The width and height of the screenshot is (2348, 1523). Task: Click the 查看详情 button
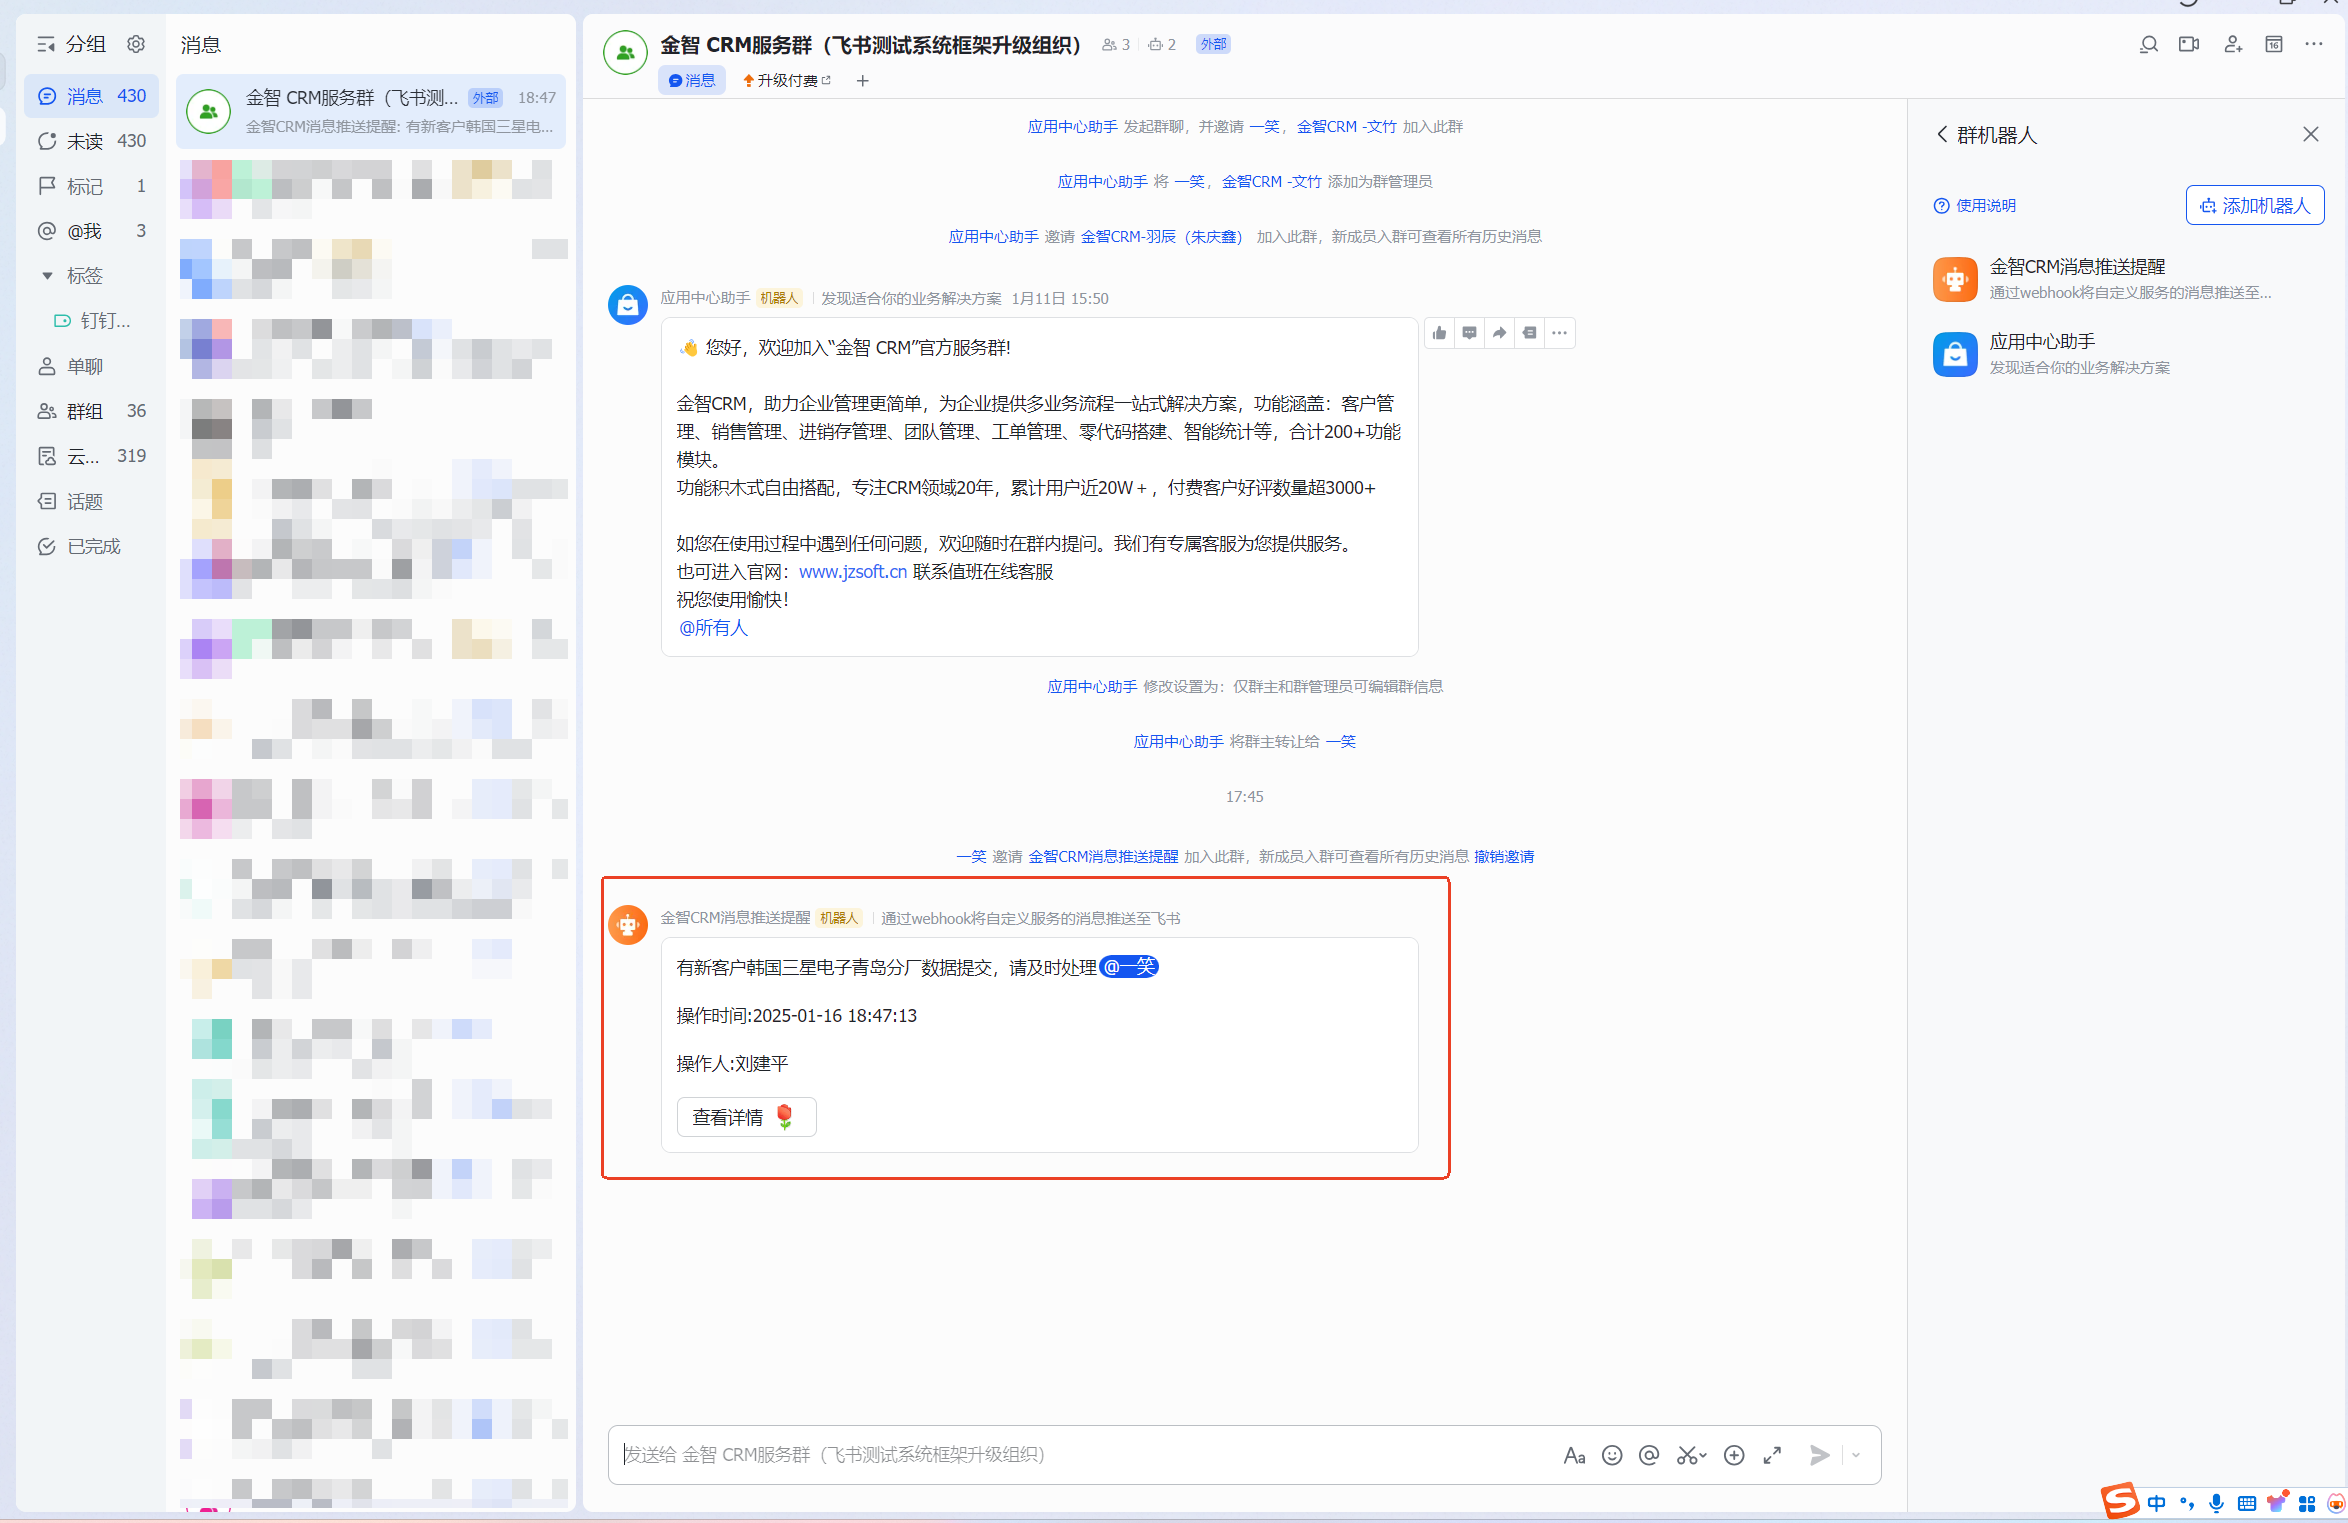(x=746, y=1117)
